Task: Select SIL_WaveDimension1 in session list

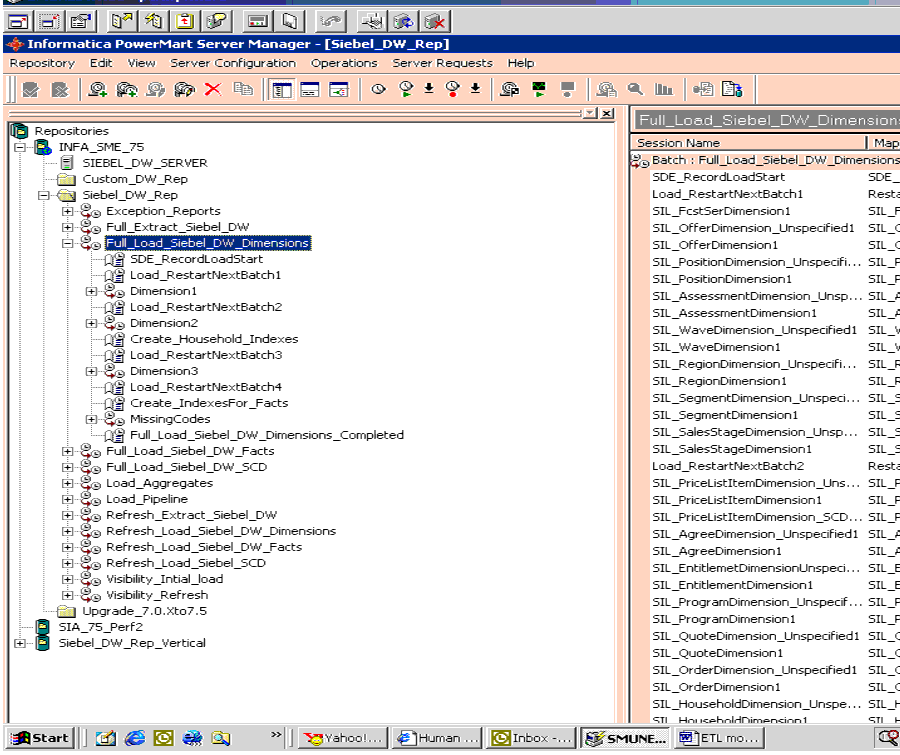Action: (x=716, y=347)
